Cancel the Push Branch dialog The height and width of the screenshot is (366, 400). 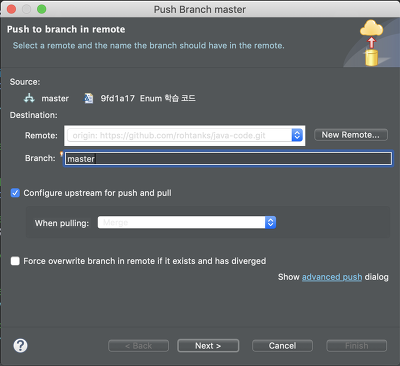tap(282, 346)
